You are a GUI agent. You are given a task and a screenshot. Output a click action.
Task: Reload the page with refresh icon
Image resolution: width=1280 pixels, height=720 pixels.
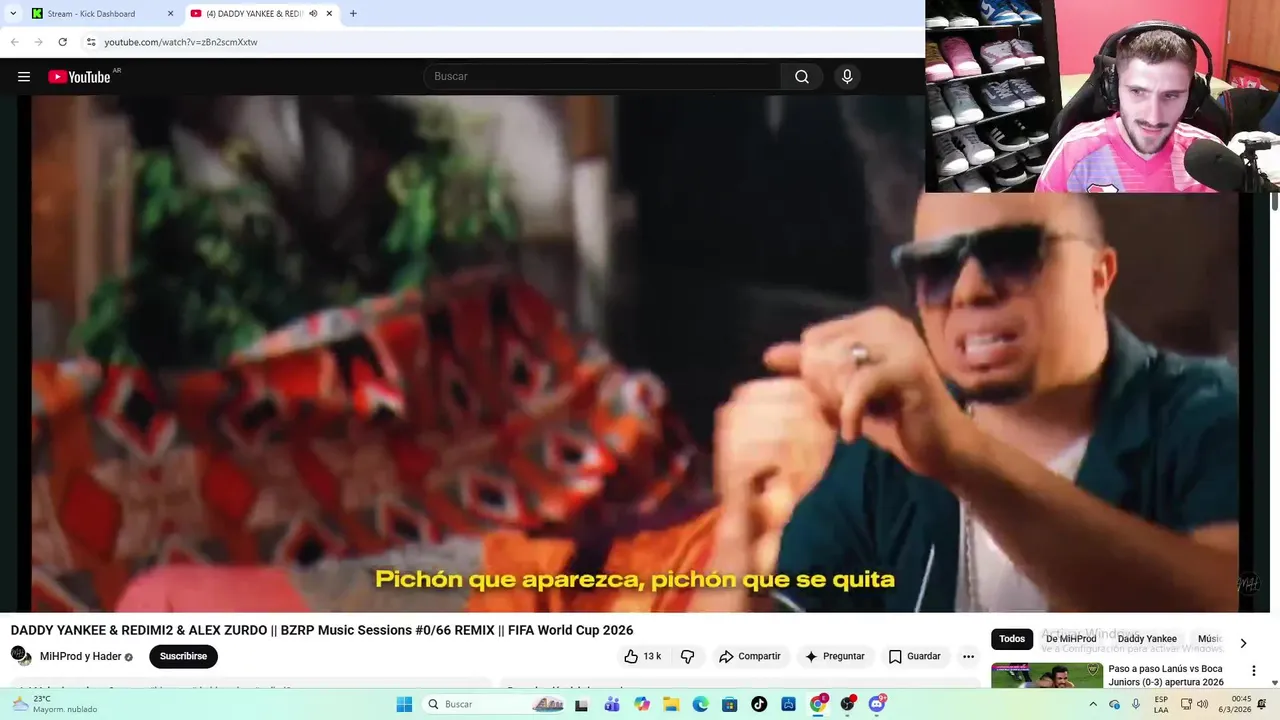[x=62, y=42]
